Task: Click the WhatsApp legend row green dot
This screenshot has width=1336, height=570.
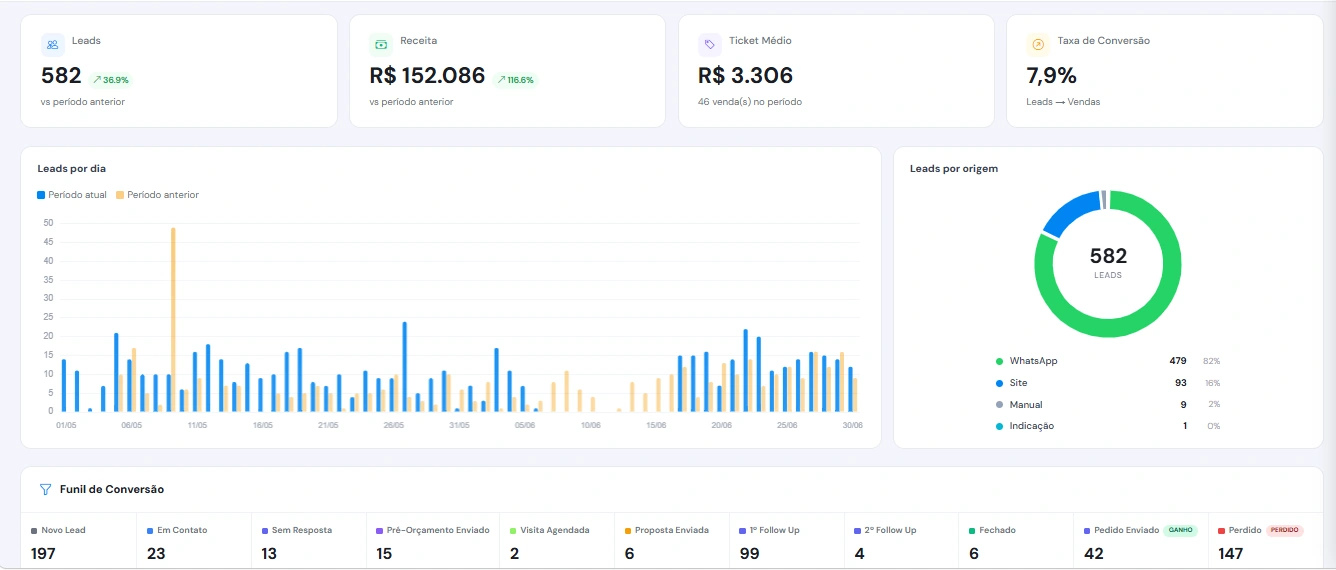Action: coord(999,361)
